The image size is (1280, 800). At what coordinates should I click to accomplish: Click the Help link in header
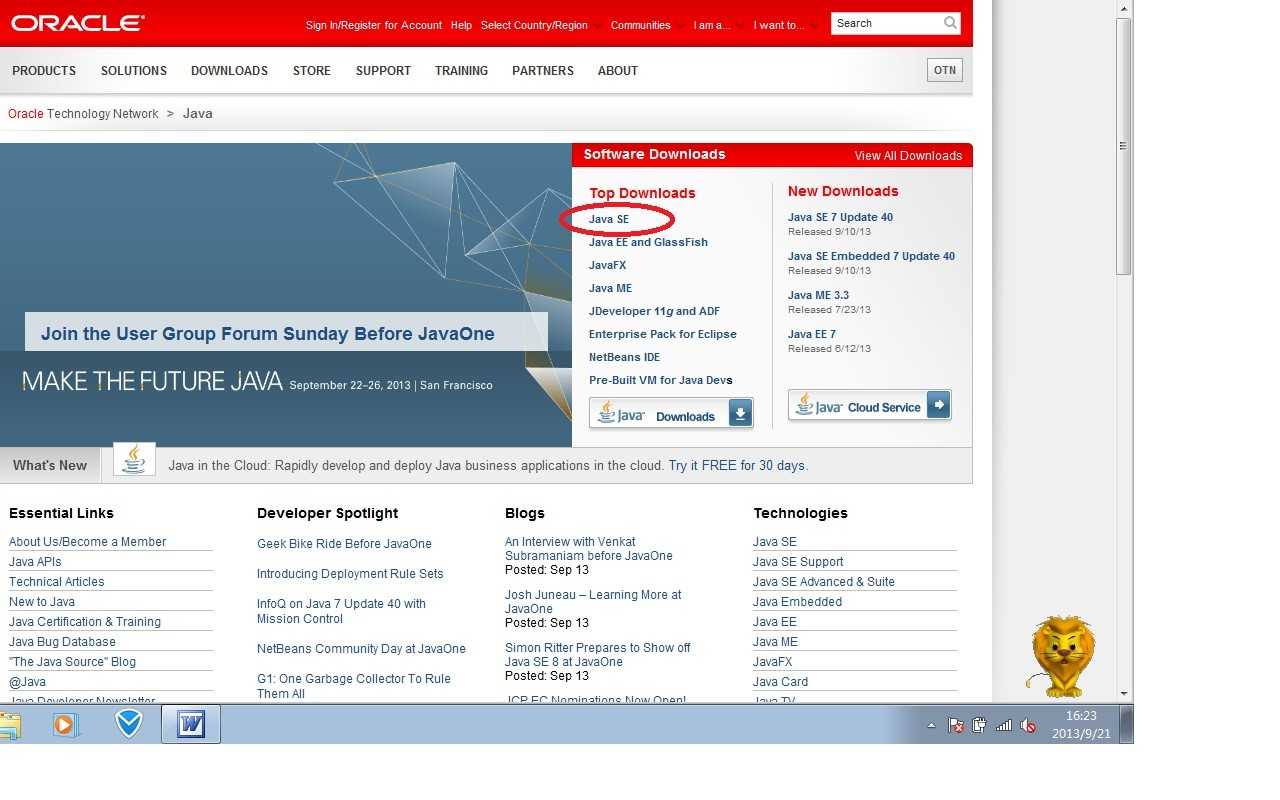(x=461, y=25)
